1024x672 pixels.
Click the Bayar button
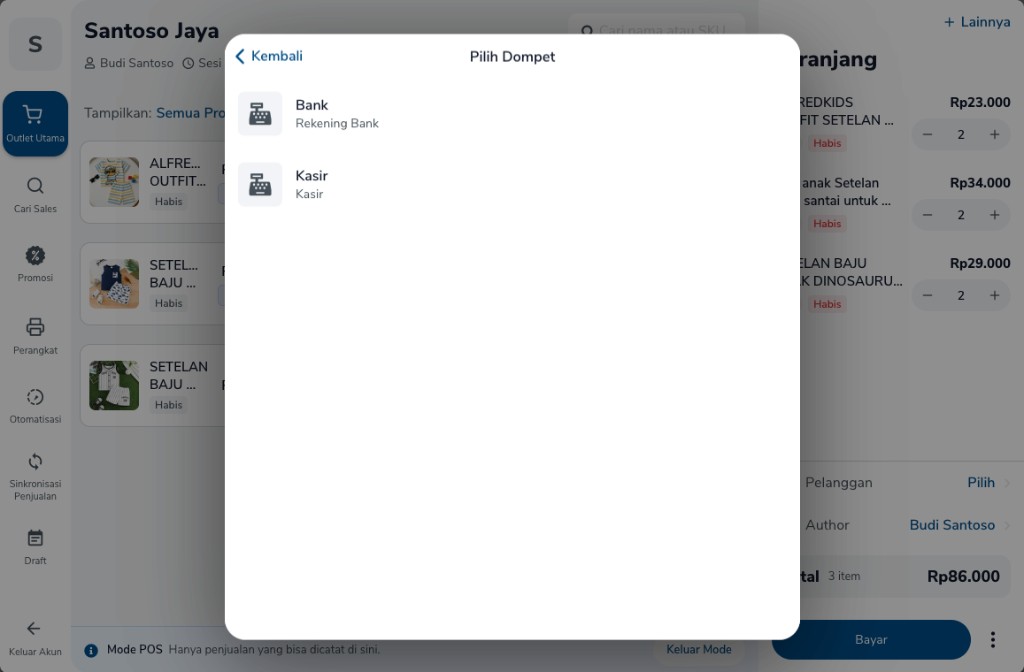point(871,640)
